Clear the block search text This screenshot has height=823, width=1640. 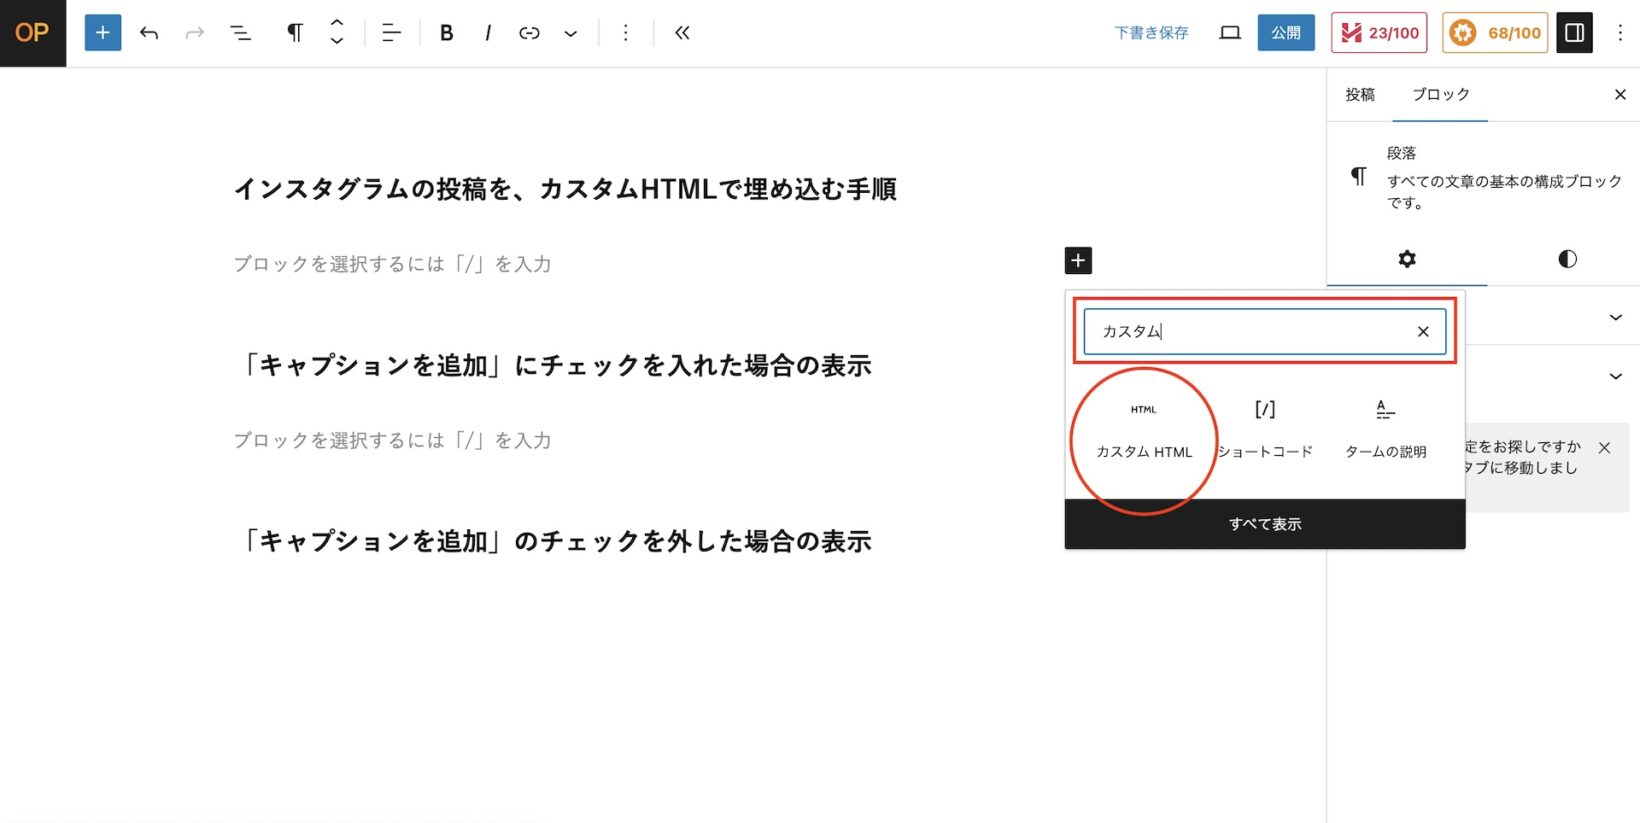coord(1423,332)
